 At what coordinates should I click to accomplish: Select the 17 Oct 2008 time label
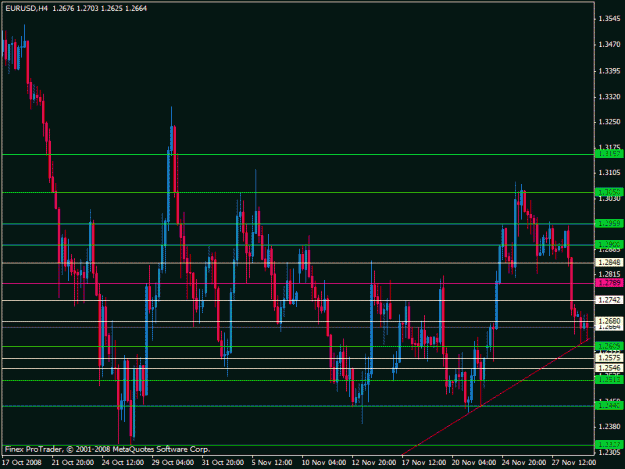pyautogui.click(x=22, y=462)
